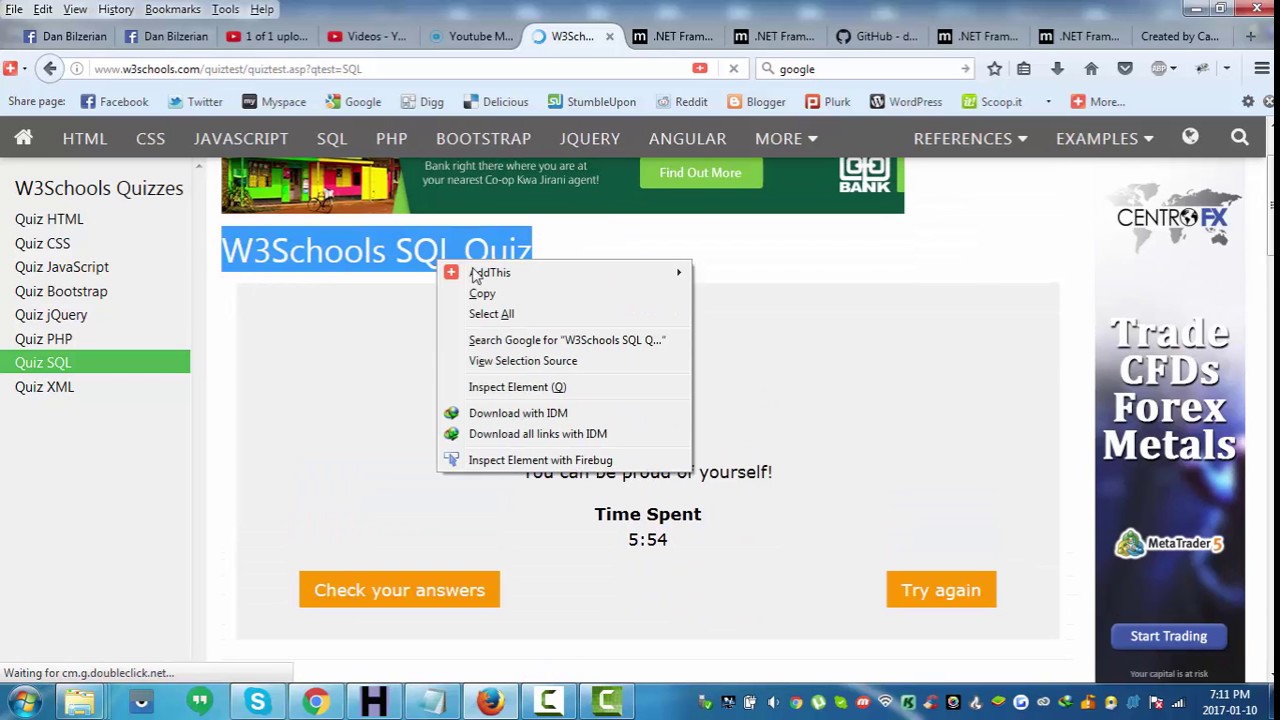Choose Inspect Element with Firebug
Viewport: 1280px width, 720px height.
[x=565, y=460]
